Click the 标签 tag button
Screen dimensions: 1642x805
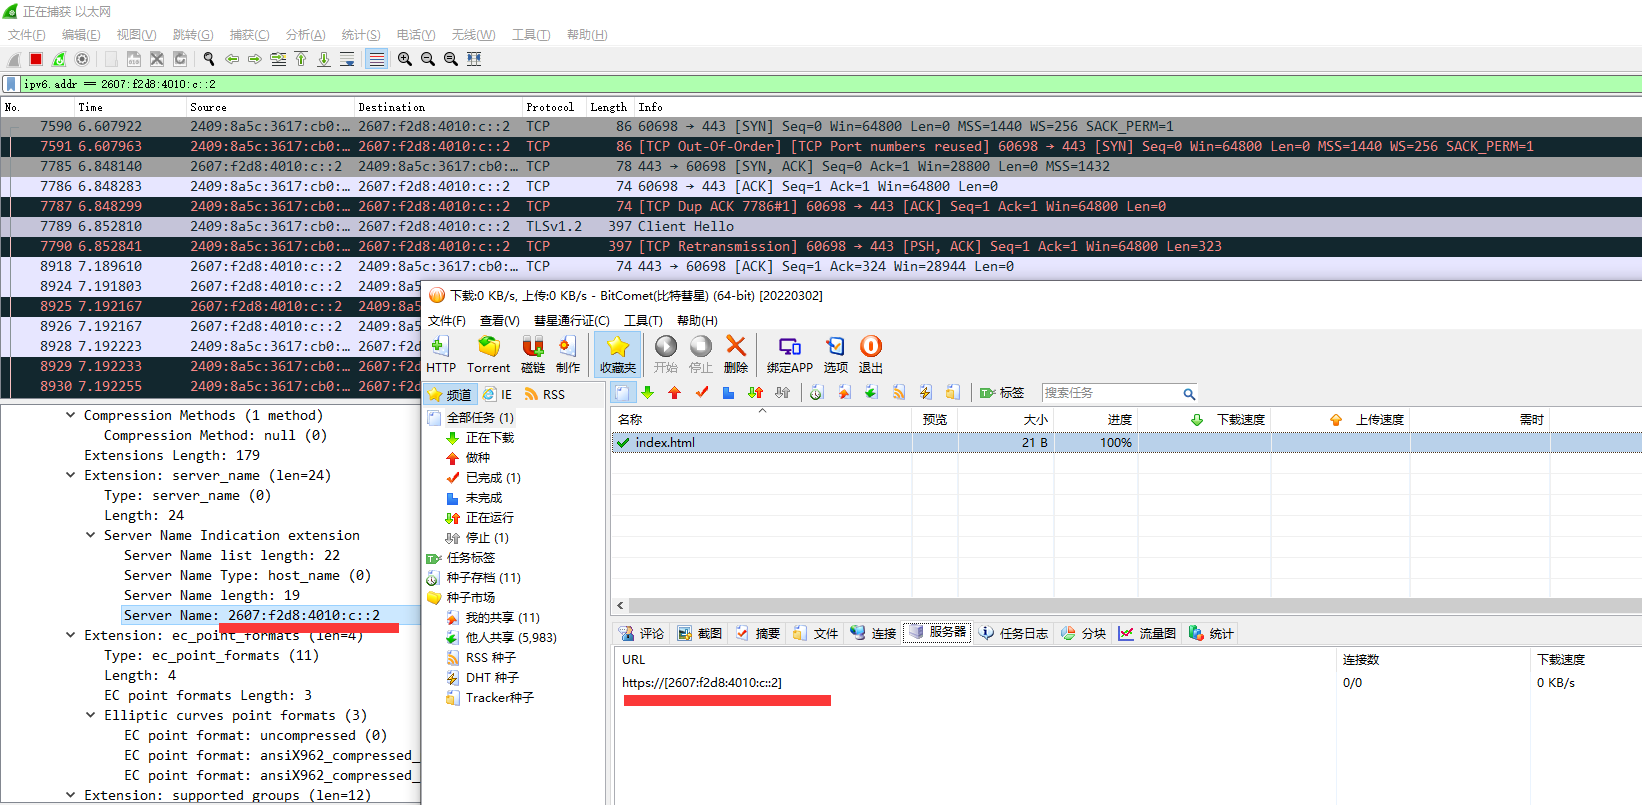point(1002,393)
